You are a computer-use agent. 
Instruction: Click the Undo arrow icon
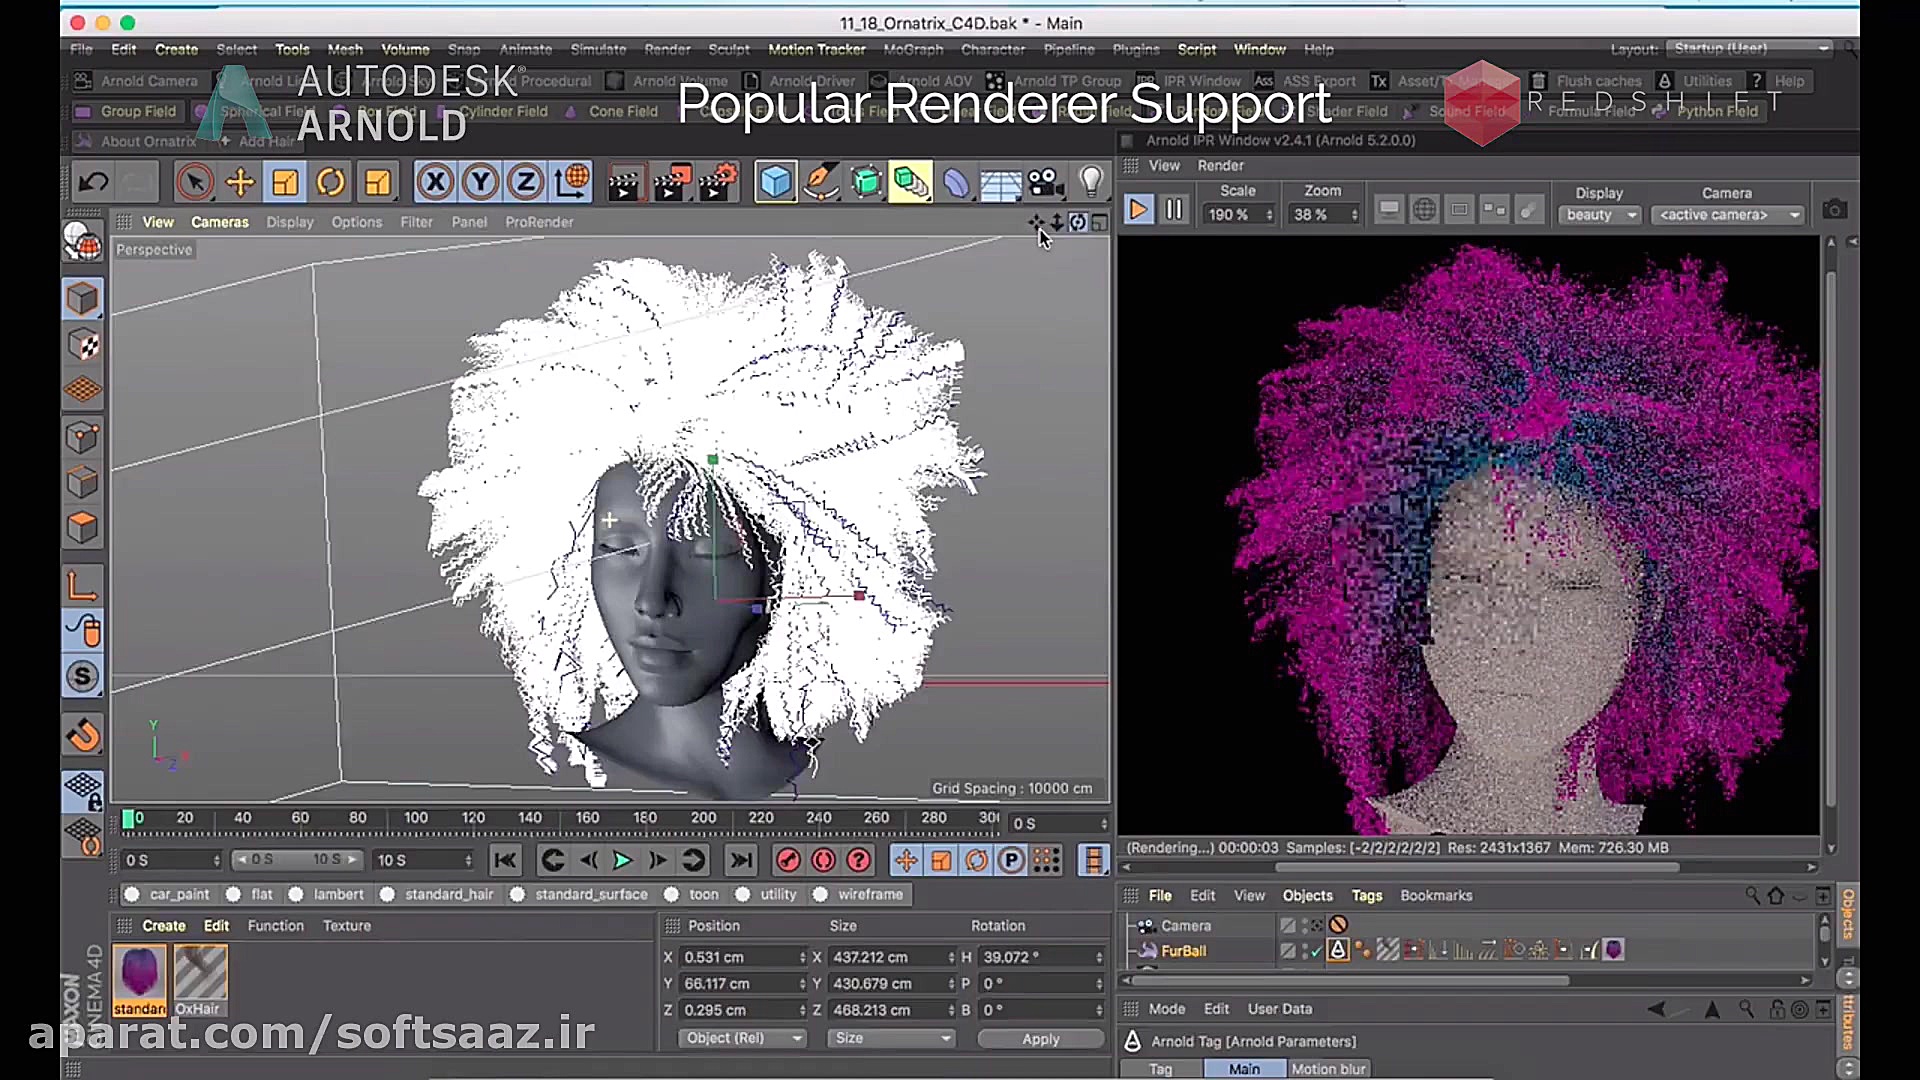[93, 182]
